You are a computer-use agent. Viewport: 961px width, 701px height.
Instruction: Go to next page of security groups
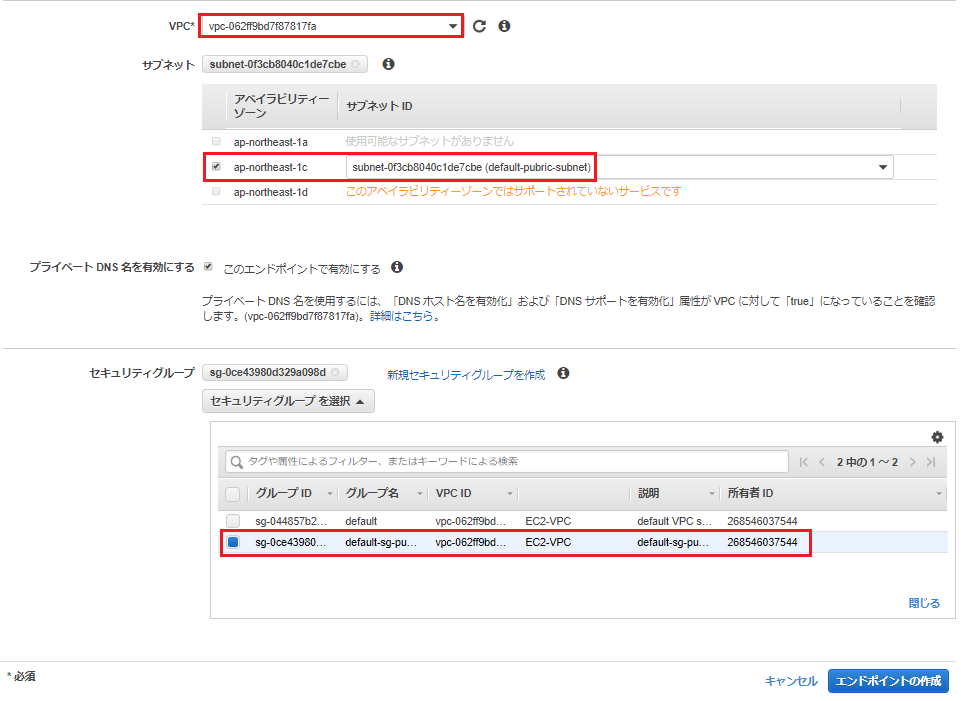(x=913, y=462)
